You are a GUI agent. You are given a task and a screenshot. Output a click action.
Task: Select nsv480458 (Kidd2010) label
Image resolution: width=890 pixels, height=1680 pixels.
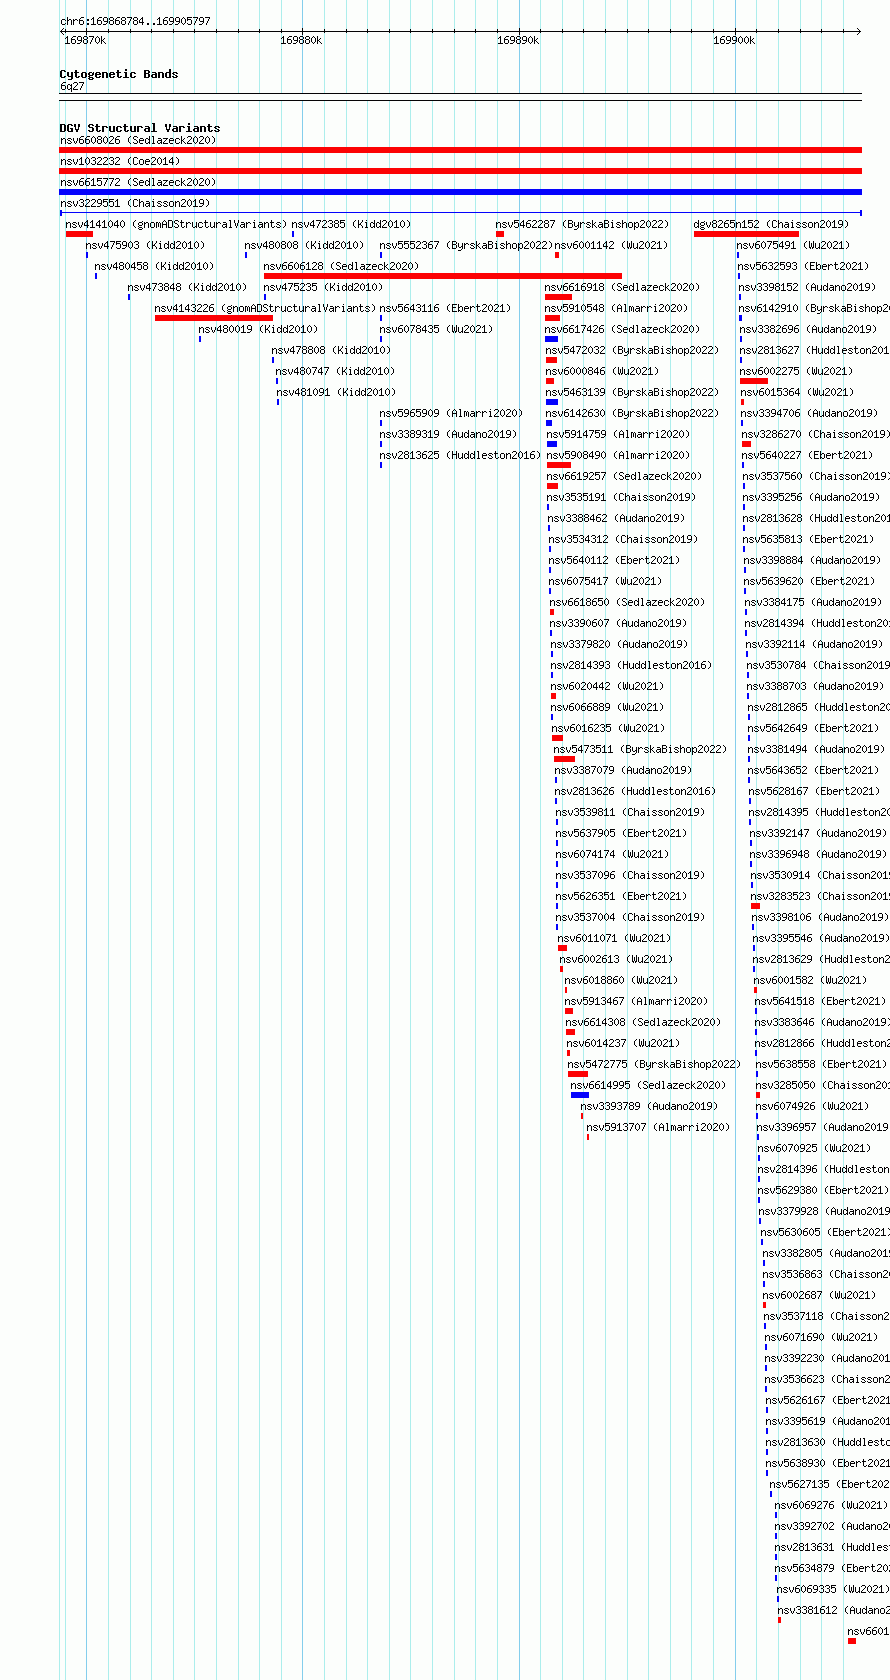(154, 266)
